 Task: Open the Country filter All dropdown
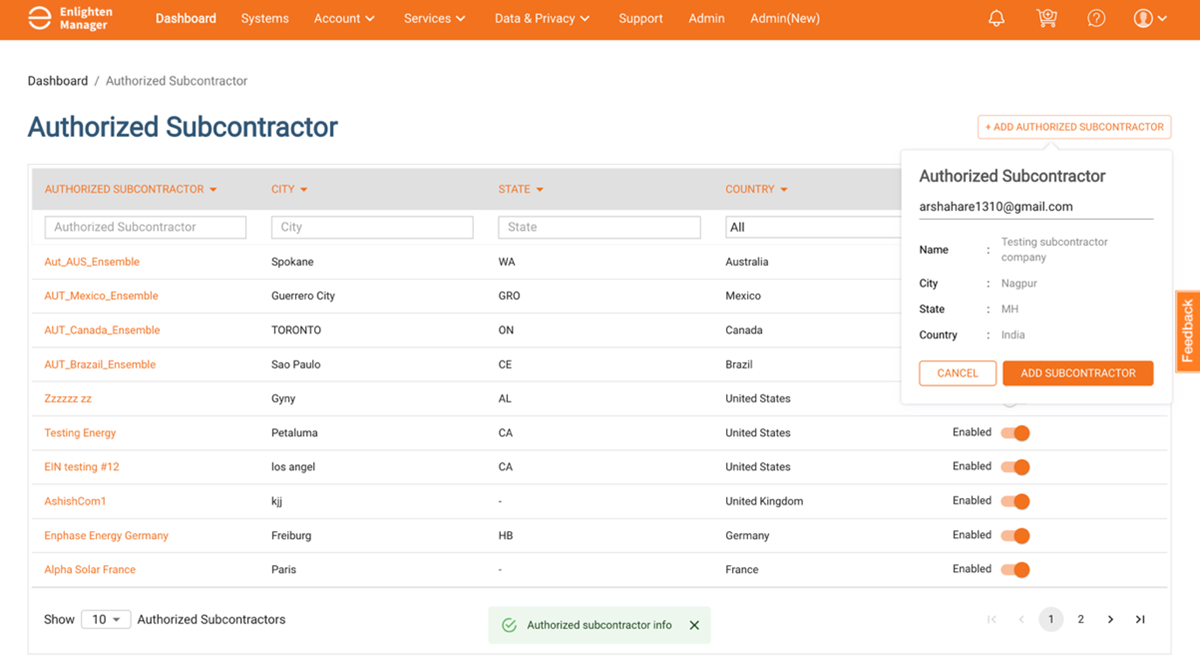pyautogui.click(x=813, y=227)
